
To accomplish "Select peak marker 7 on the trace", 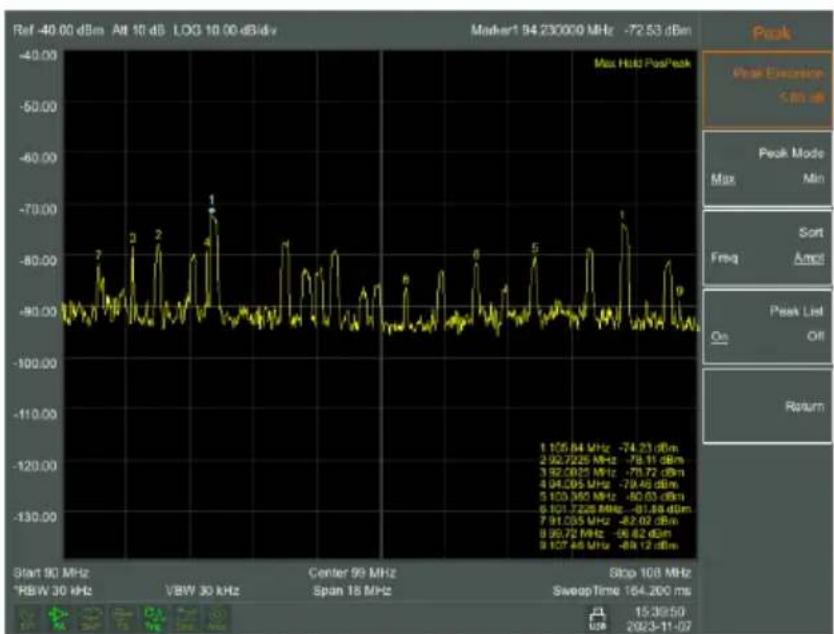I will pos(98,256).
